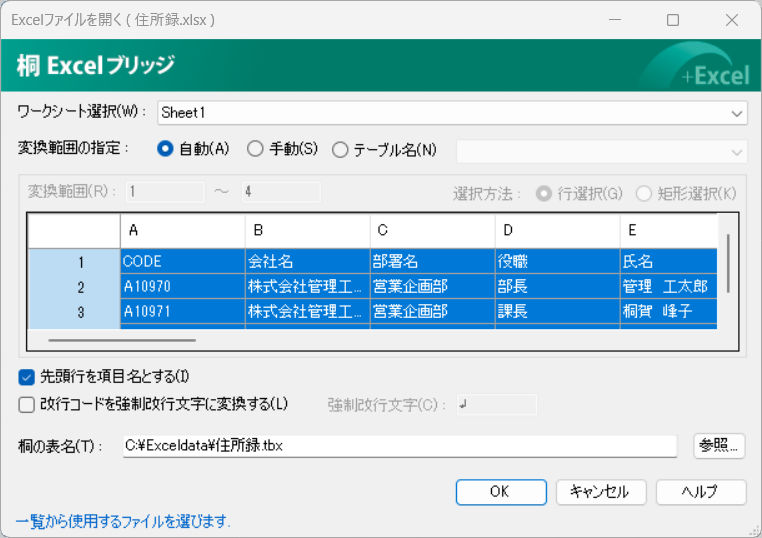Click 株式会社管理工… cell in row 2
Viewport: 762px width, 538px height.
tap(308, 286)
